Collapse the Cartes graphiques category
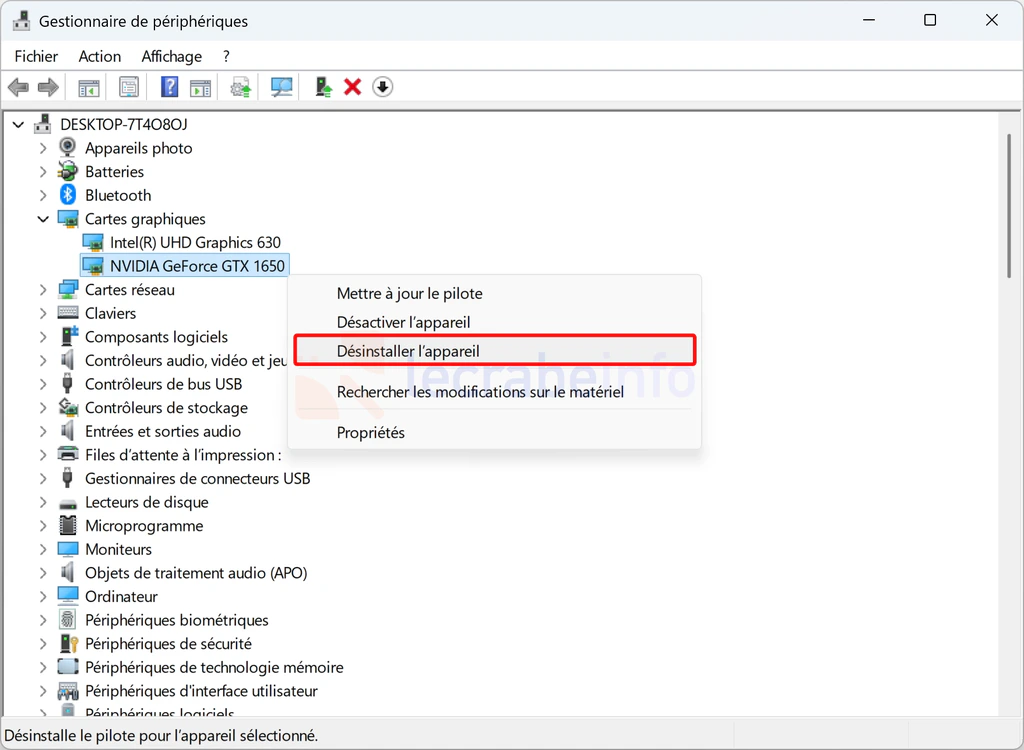1024x750 pixels. coord(43,219)
